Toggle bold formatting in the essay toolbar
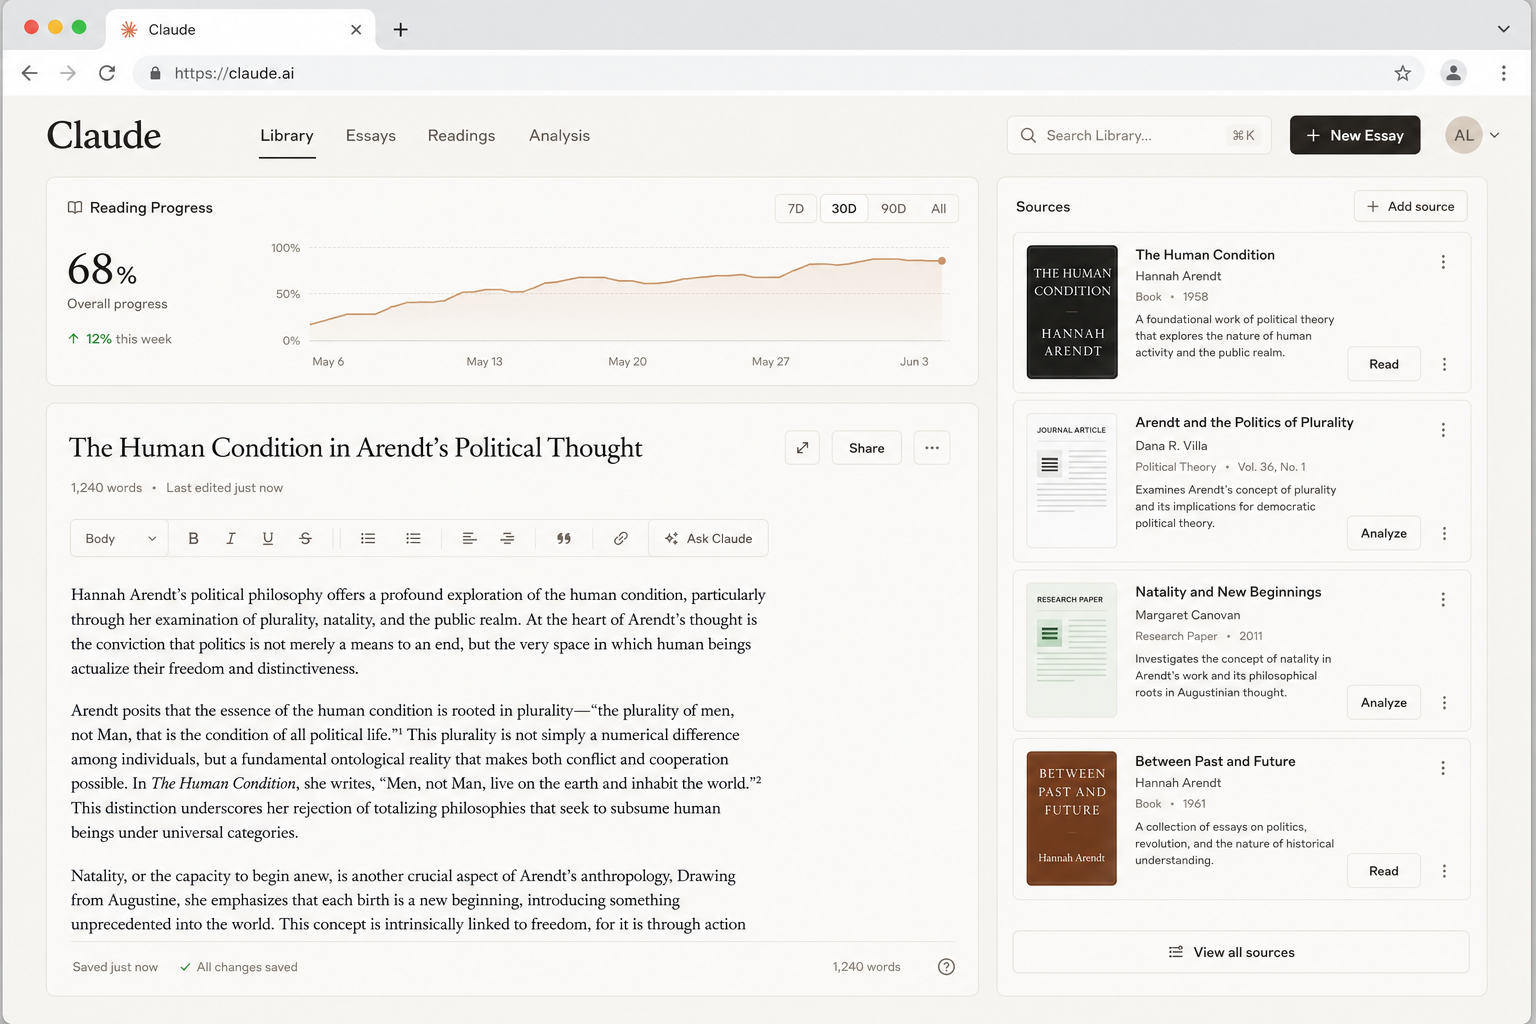This screenshot has width=1536, height=1024. [x=193, y=538]
